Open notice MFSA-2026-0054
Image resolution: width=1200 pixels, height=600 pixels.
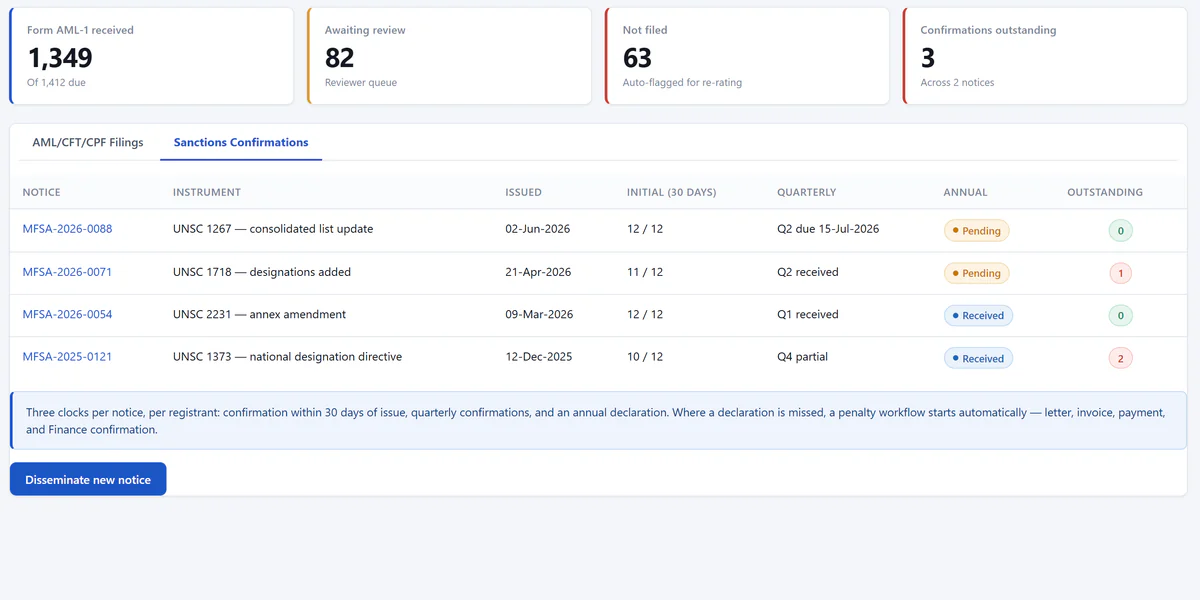[x=67, y=314]
